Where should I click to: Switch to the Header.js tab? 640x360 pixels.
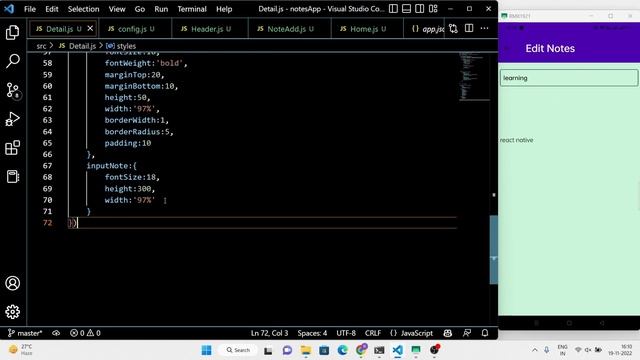(210, 29)
